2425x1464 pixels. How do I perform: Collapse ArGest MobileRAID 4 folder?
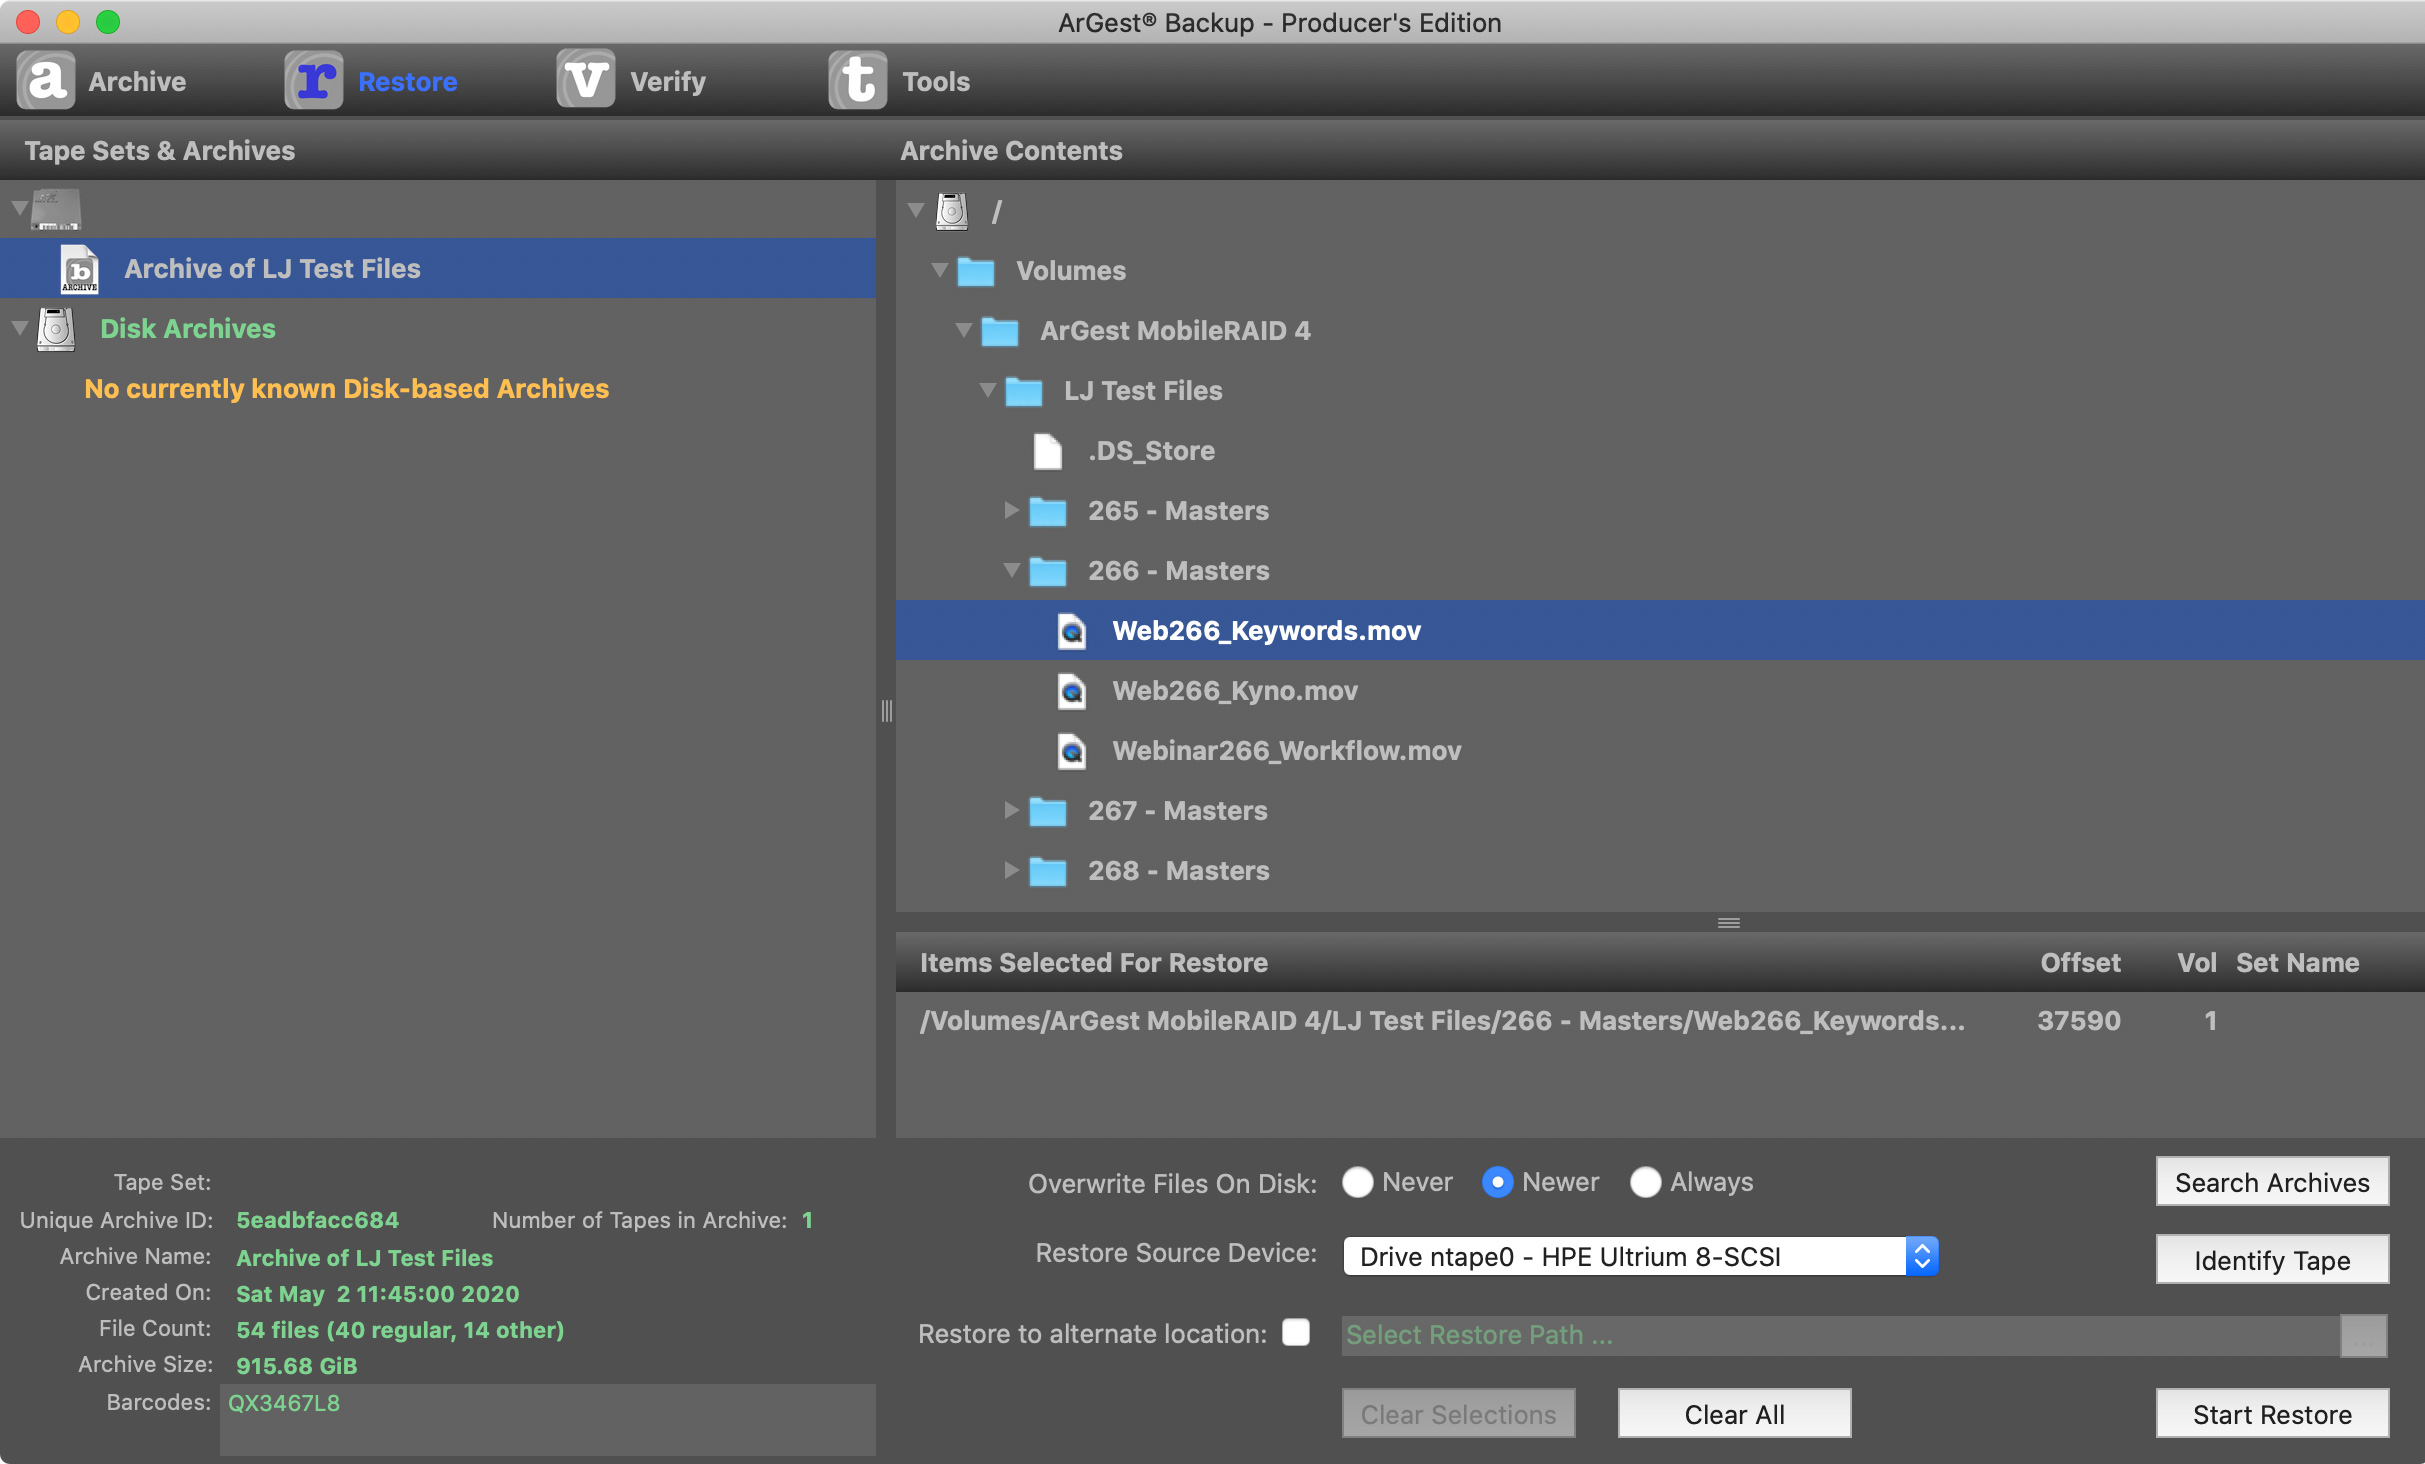(x=963, y=330)
